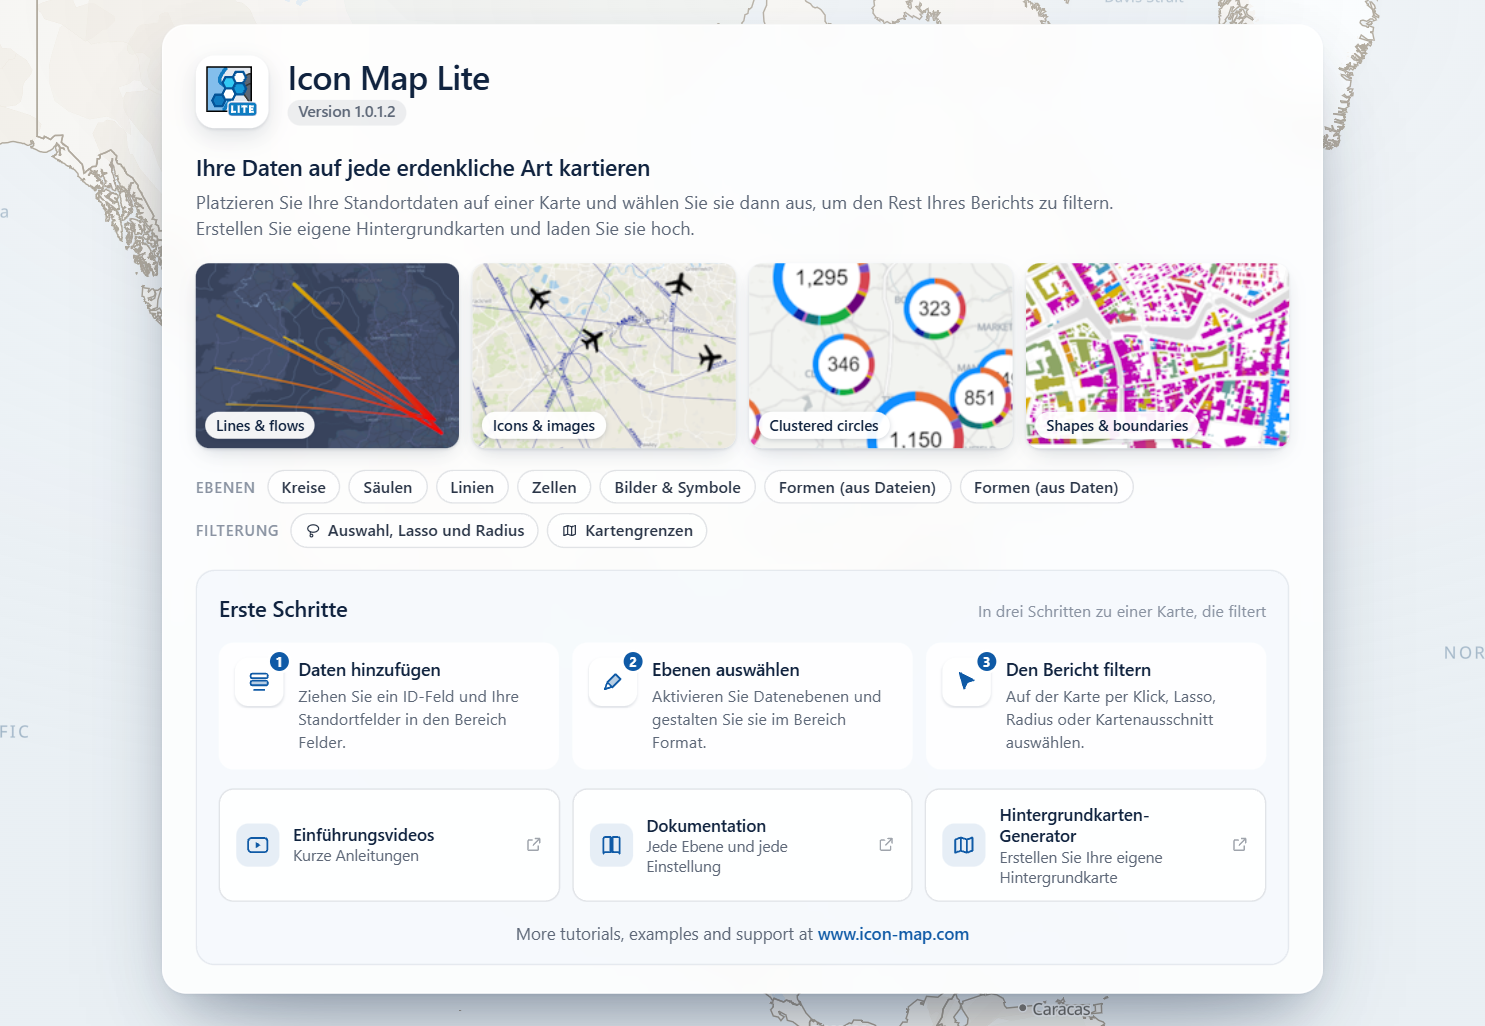Select the Zellen layer chip
The width and height of the screenshot is (1485, 1026).
554,487
